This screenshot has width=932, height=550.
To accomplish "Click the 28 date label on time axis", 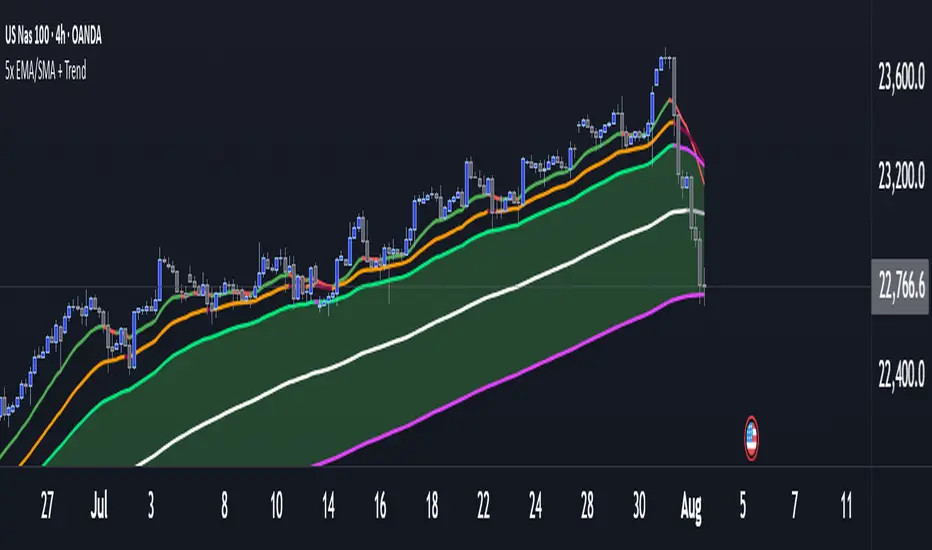I will (587, 505).
